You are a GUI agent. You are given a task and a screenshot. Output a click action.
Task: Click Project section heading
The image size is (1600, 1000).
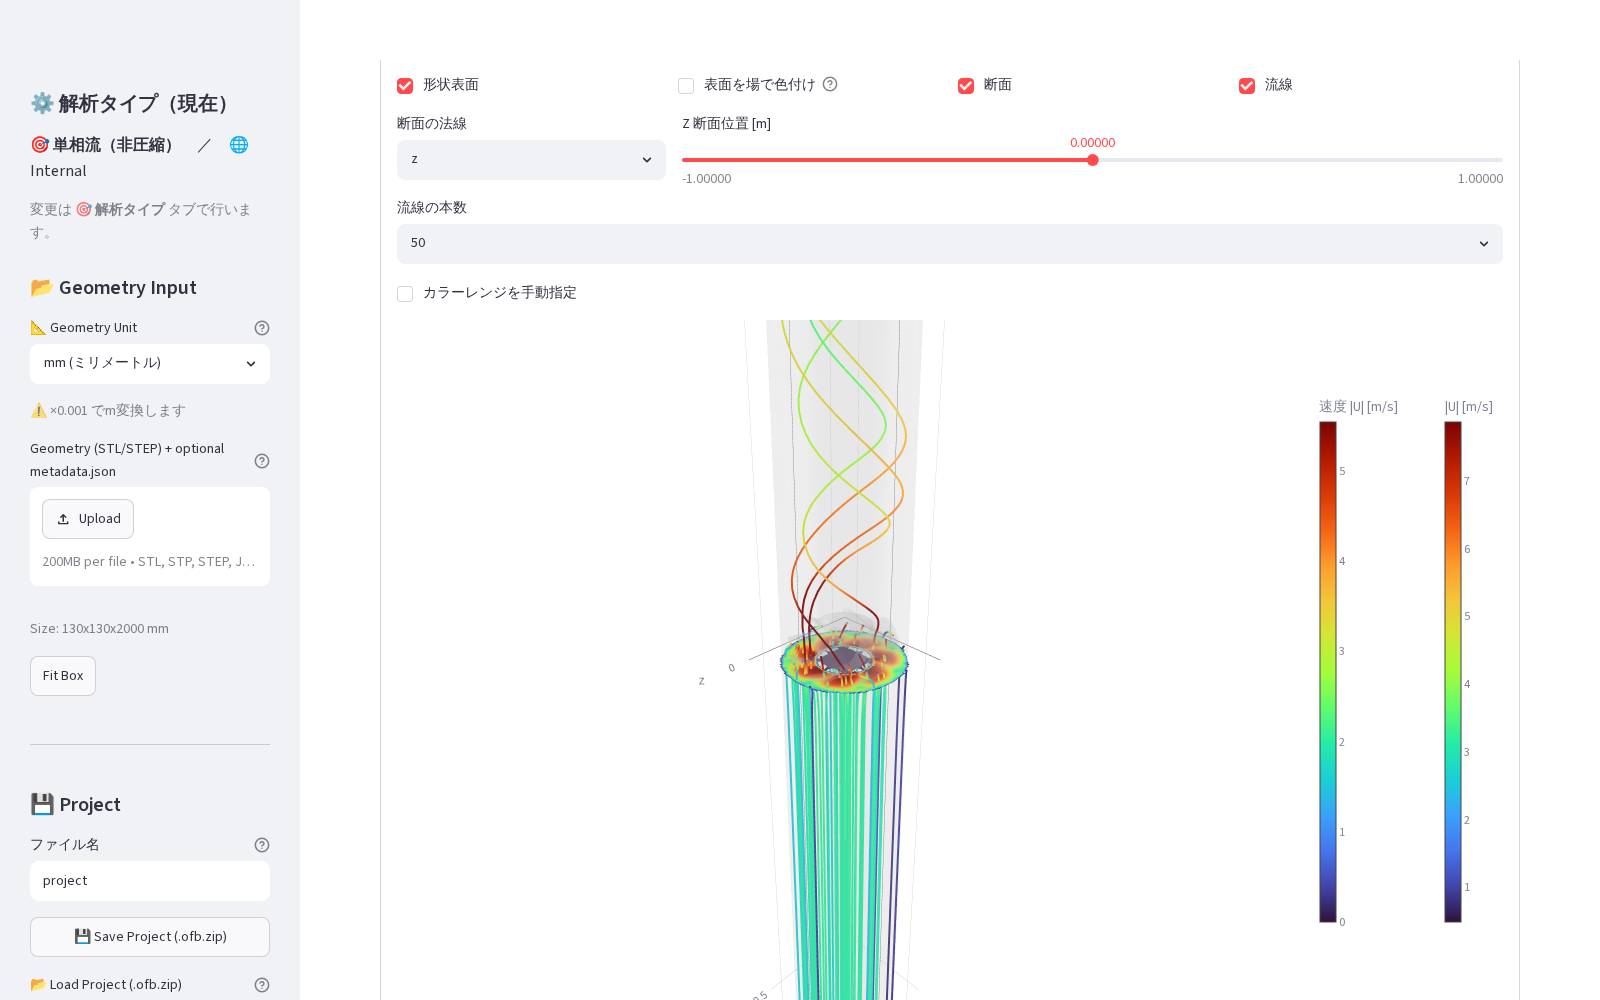click(75, 805)
